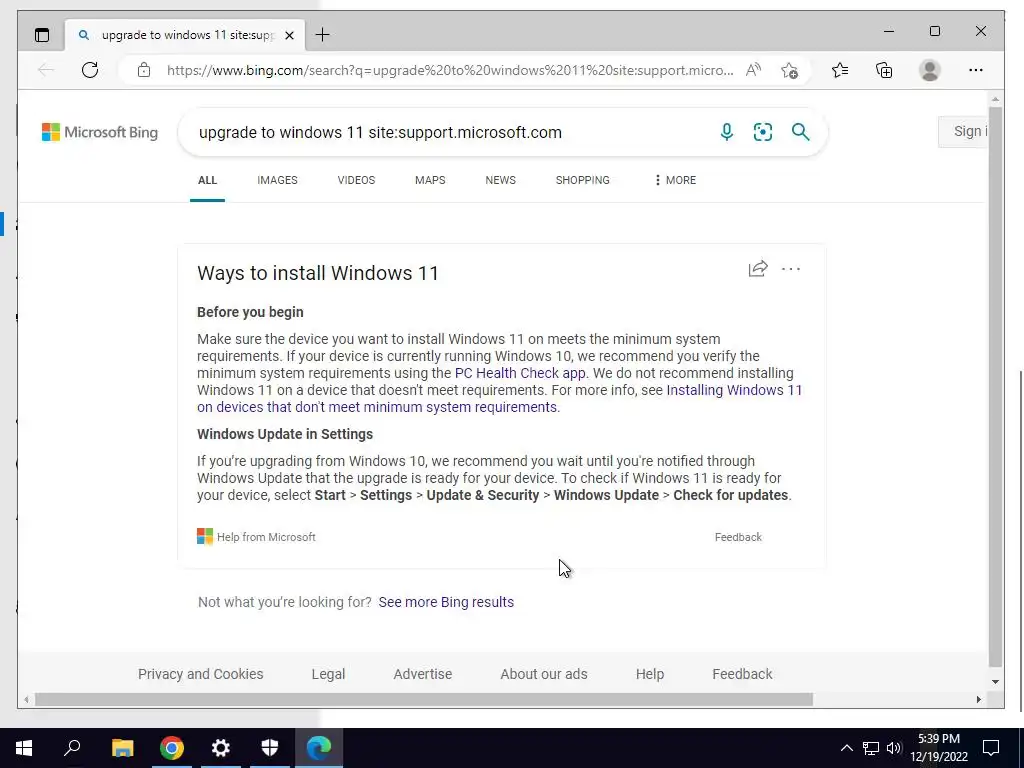
Task: Switch to the MAPS tab
Action: (x=430, y=180)
